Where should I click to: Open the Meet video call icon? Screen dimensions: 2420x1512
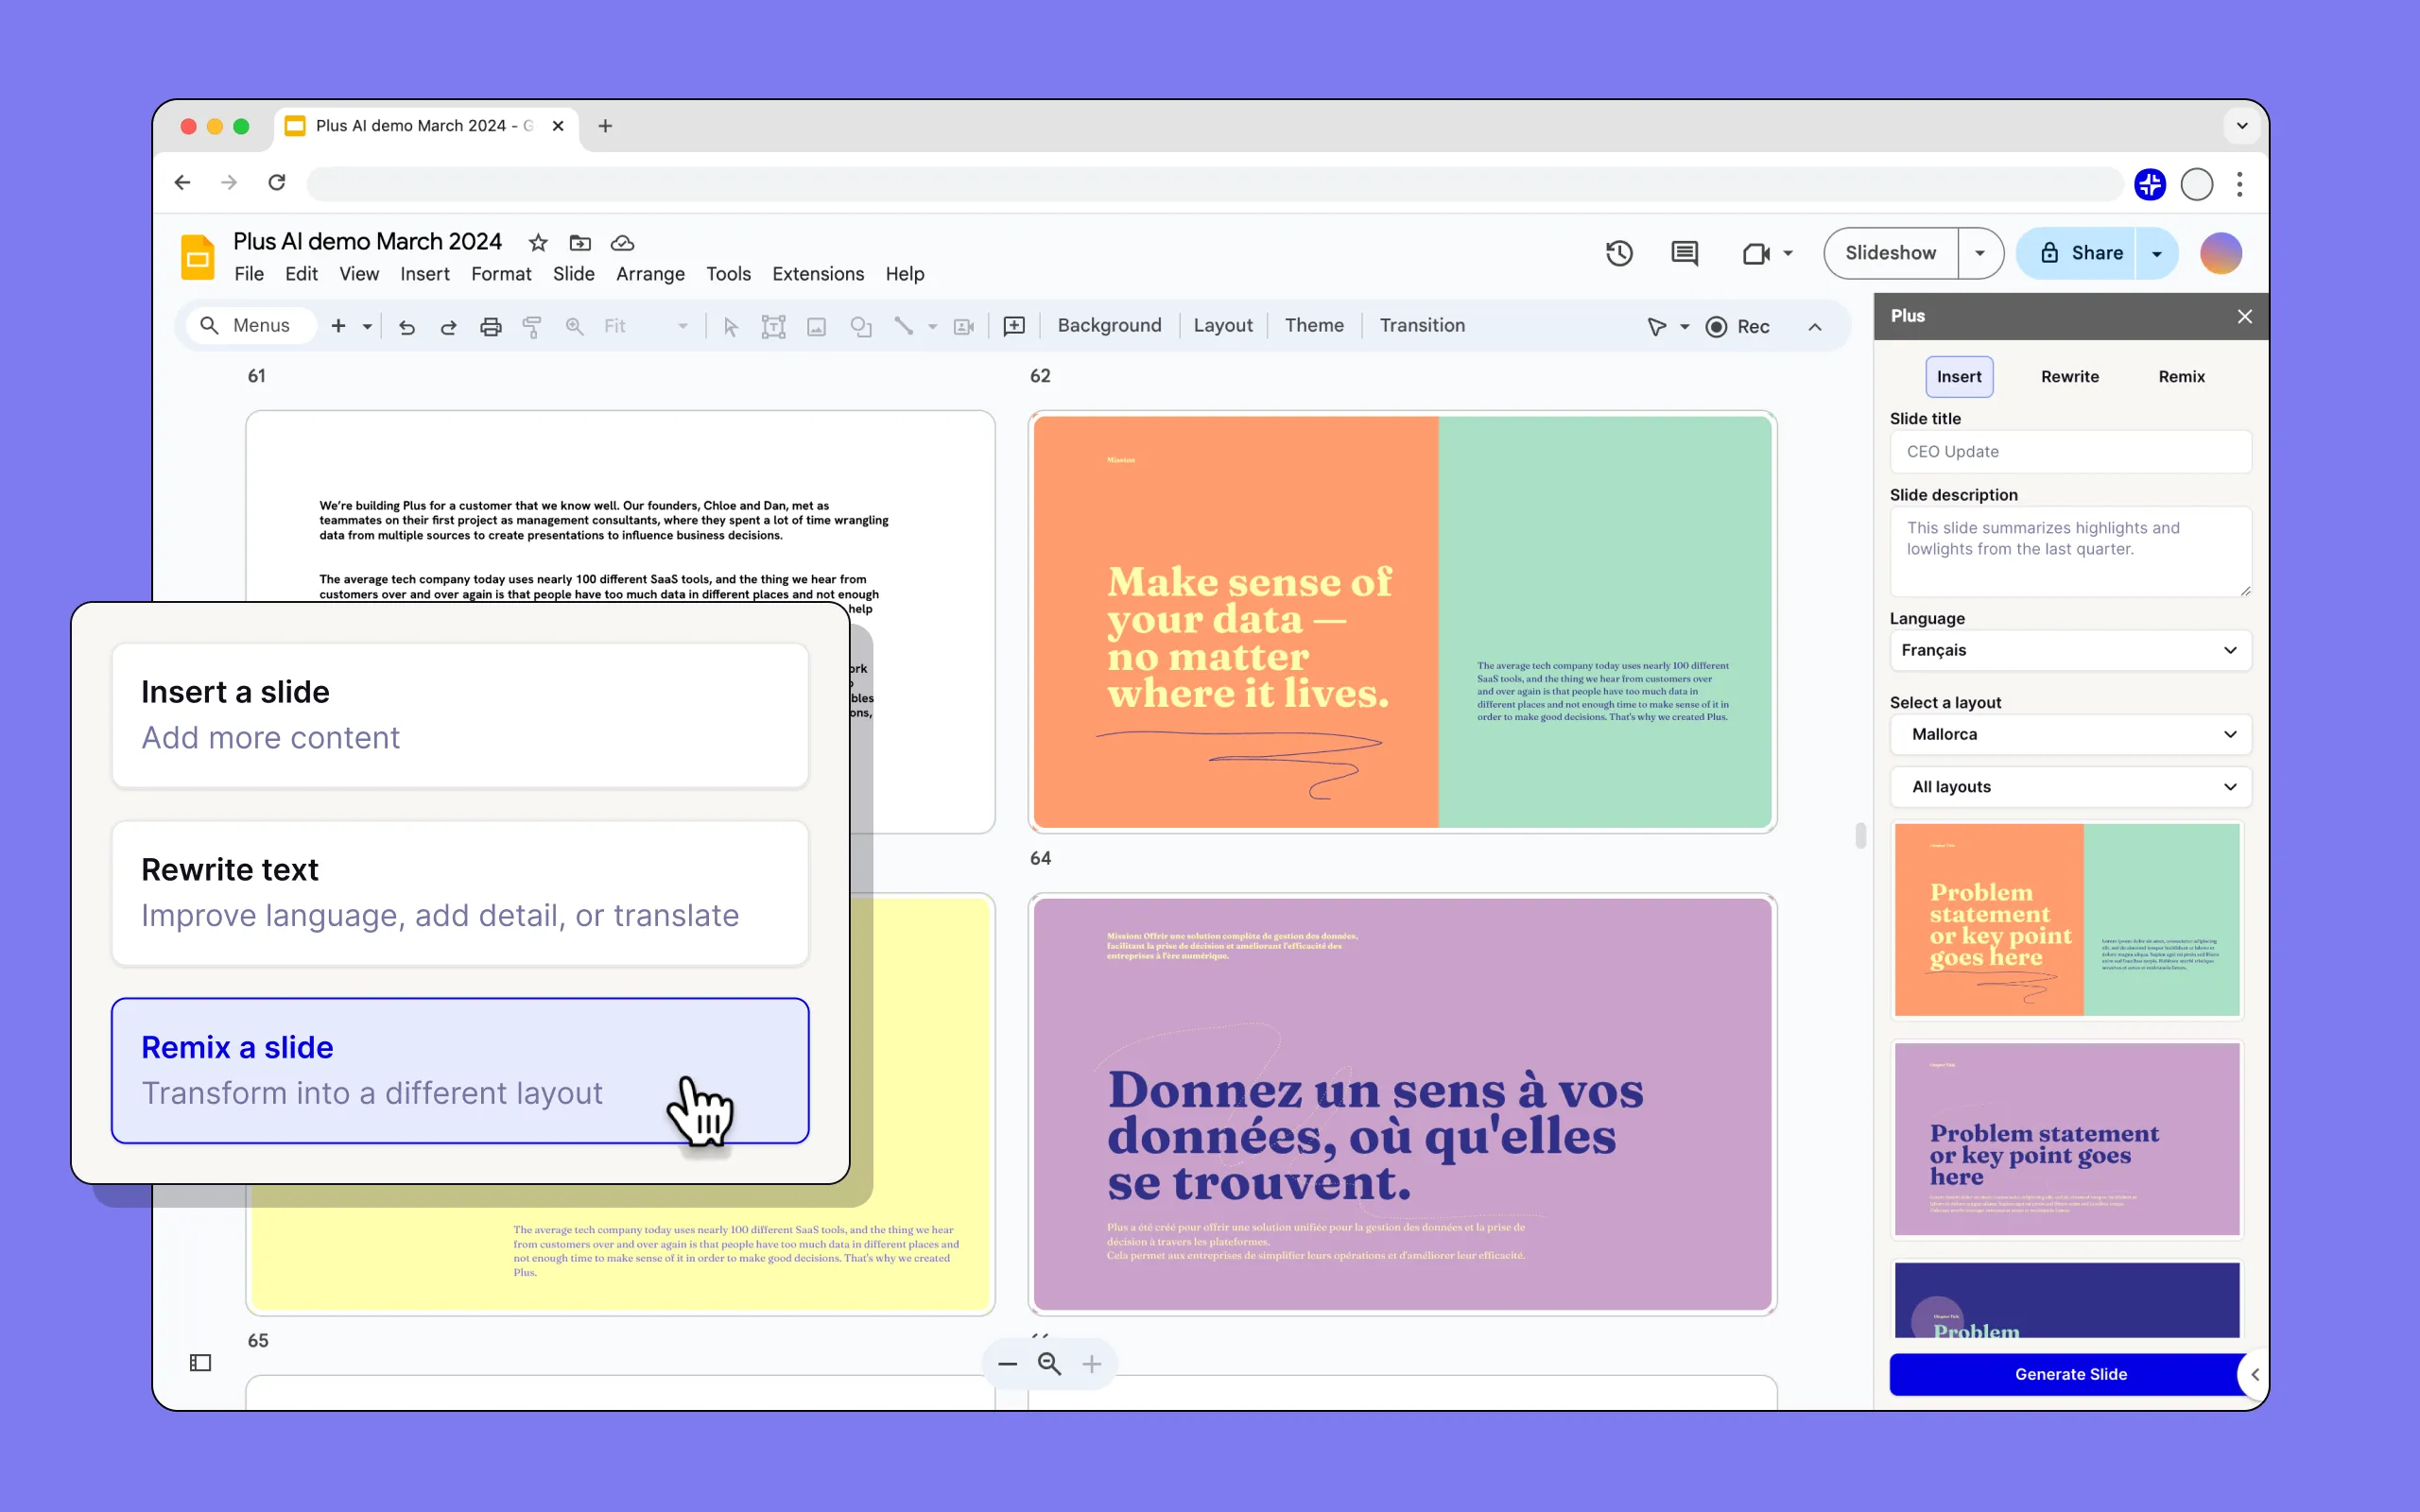coord(1757,253)
